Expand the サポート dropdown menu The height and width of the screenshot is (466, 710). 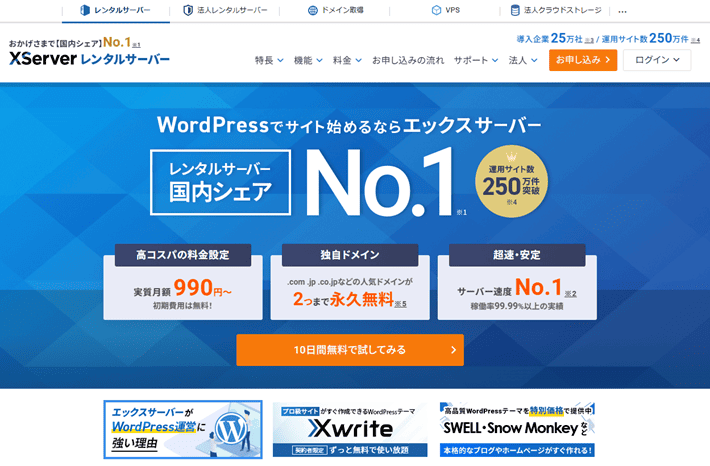coord(476,60)
